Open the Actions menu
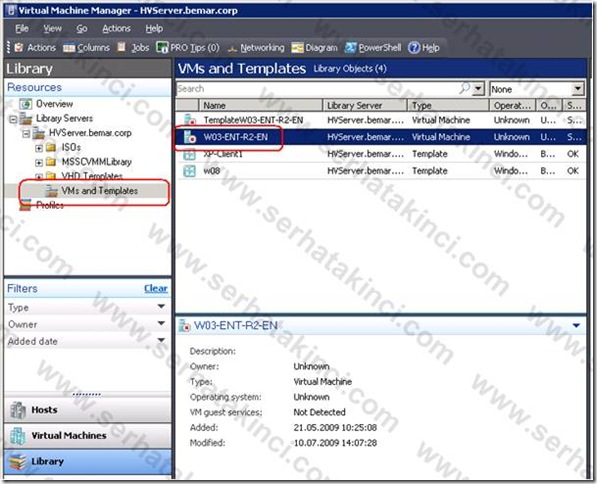597x484 pixels. click(x=116, y=29)
